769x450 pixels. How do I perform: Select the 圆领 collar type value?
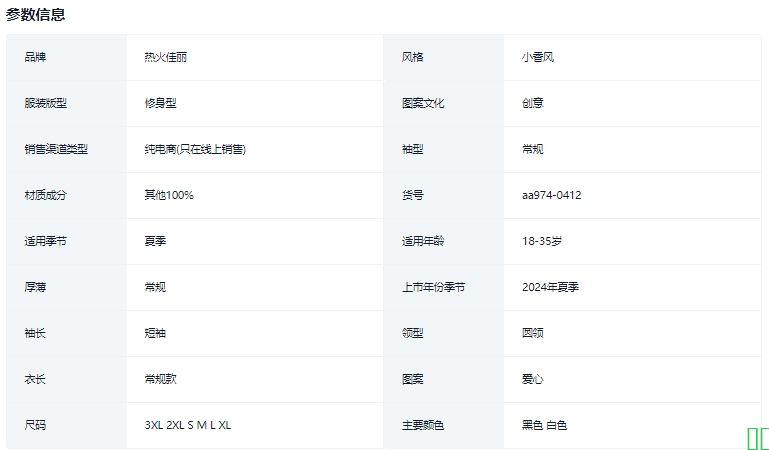[x=533, y=333]
